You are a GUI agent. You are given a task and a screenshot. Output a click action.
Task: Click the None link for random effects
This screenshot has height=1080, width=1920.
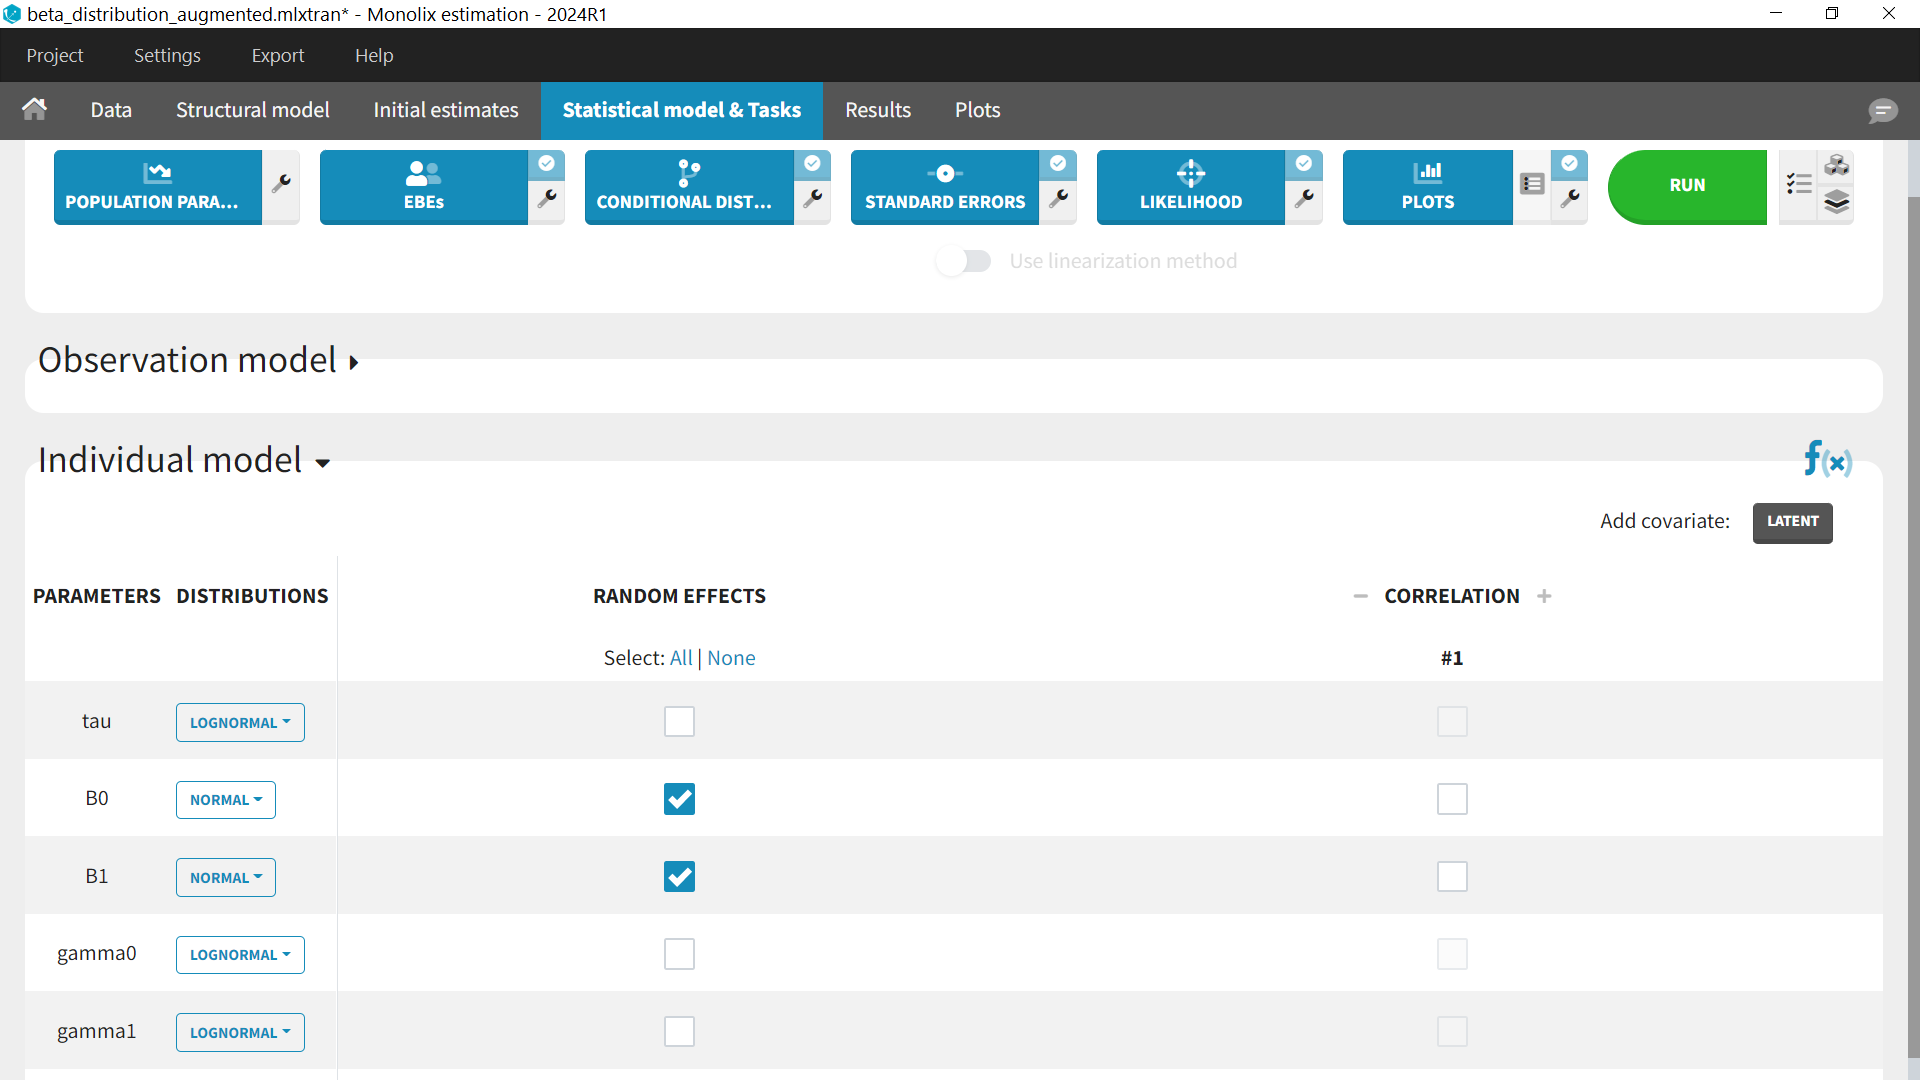731,658
